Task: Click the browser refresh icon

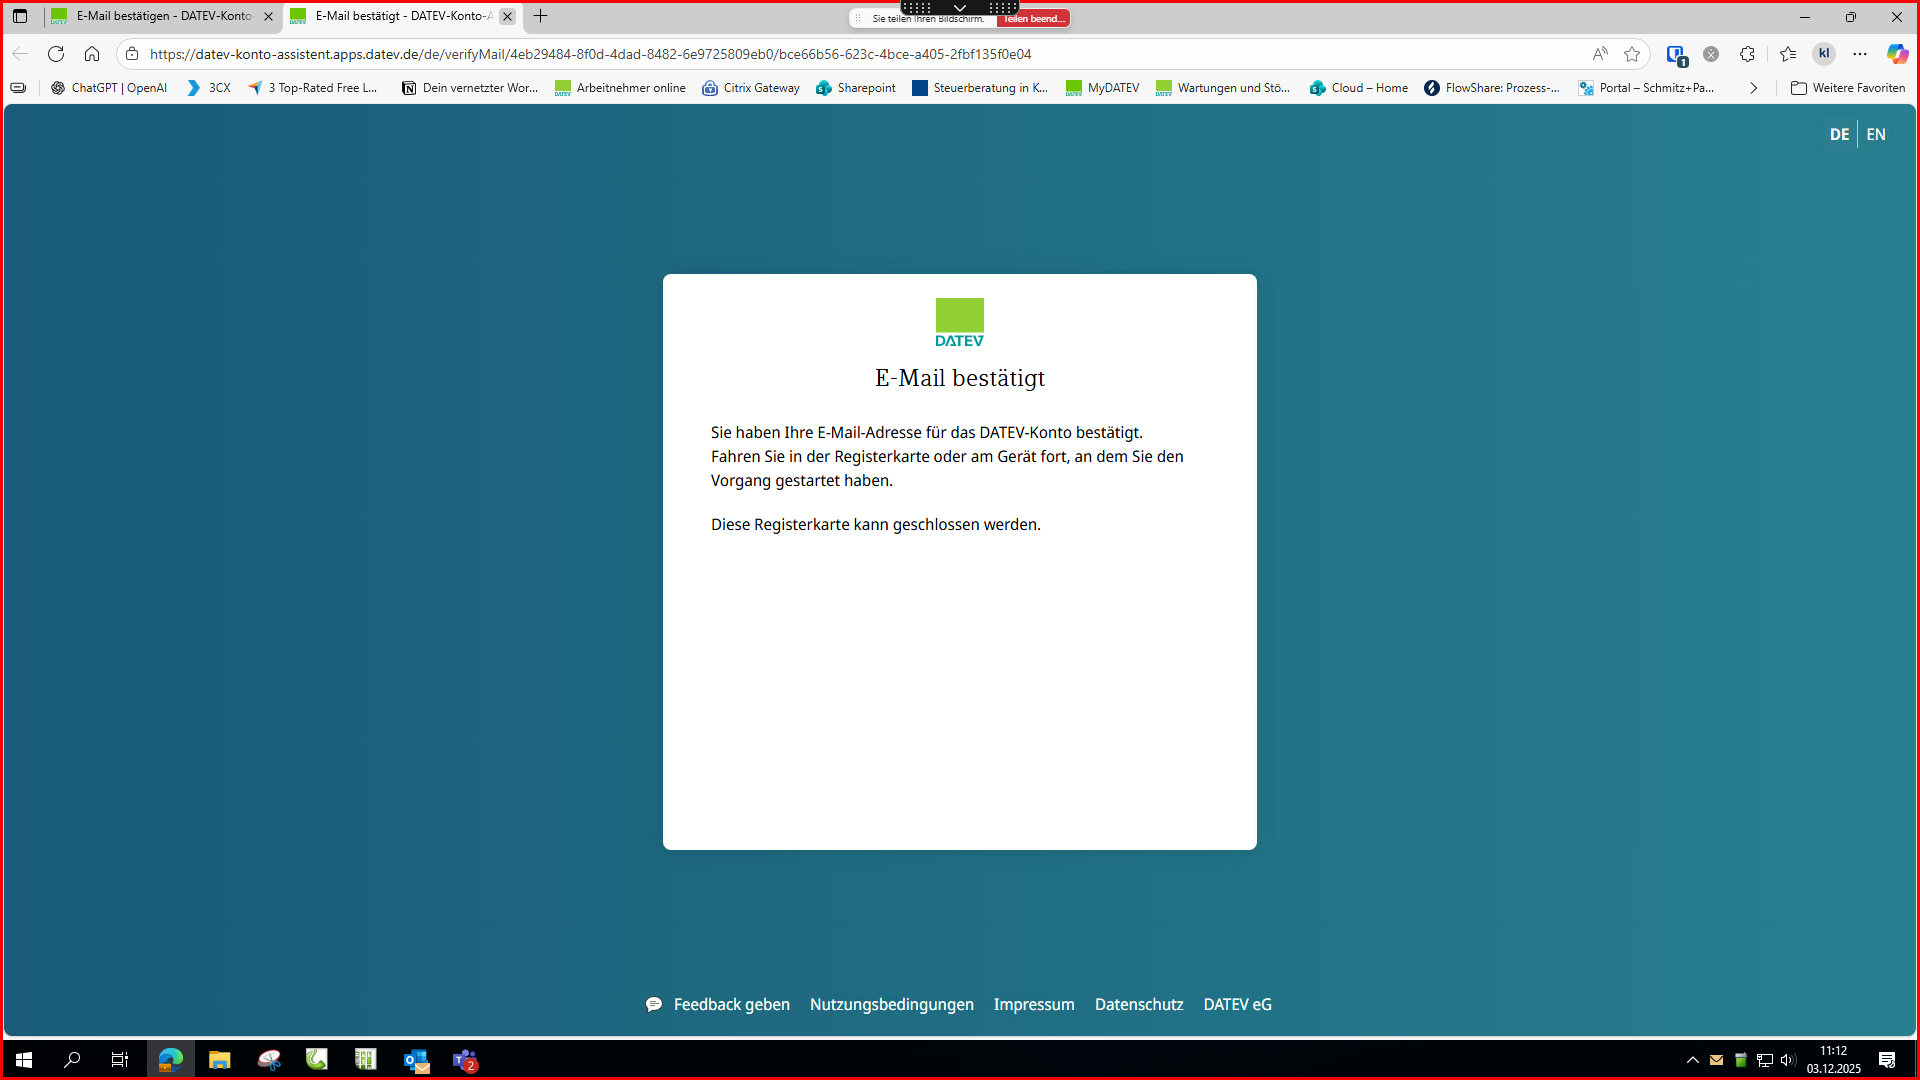Action: [x=56, y=54]
